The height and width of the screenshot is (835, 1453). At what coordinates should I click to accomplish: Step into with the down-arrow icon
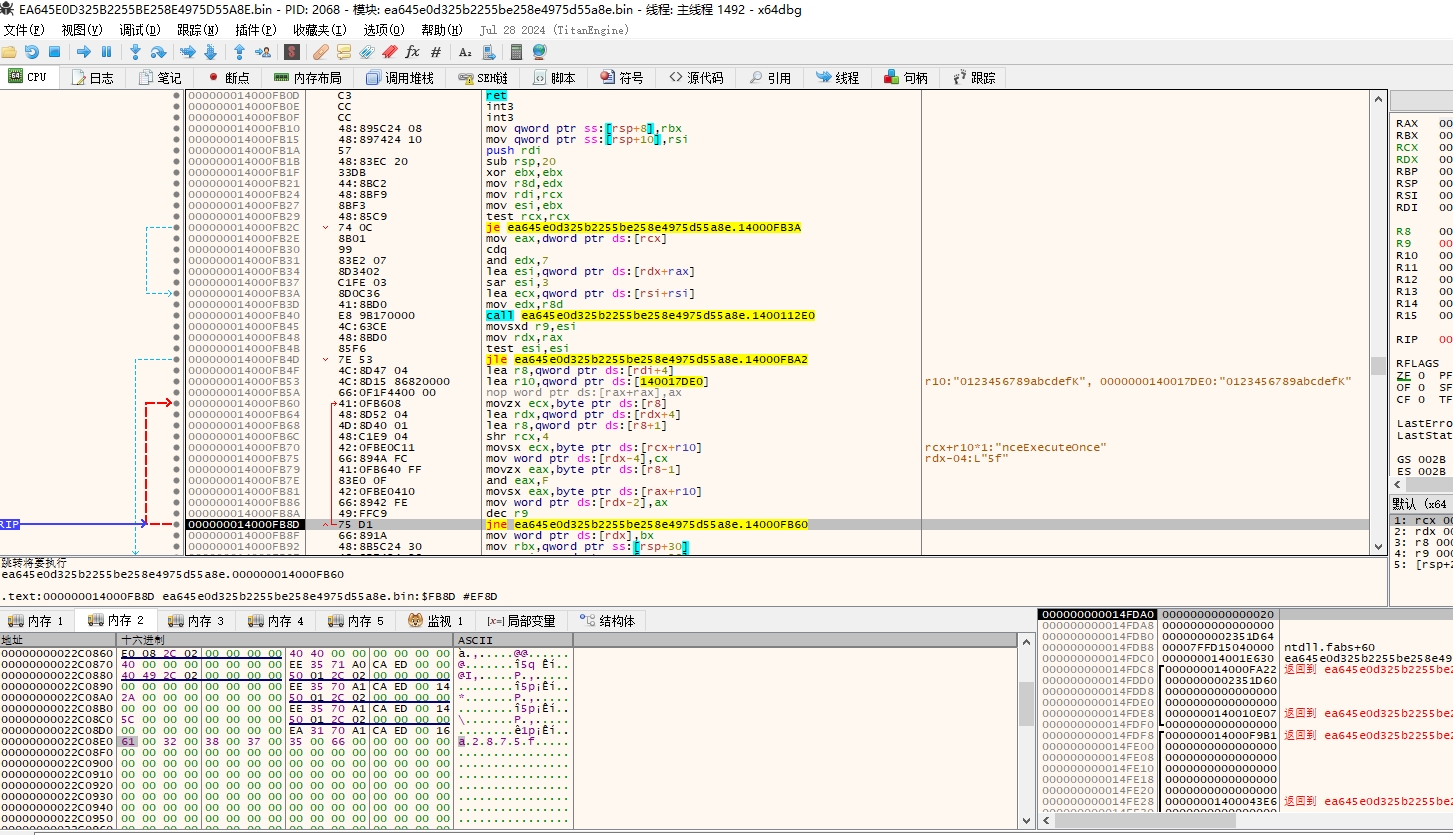coord(135,52)
